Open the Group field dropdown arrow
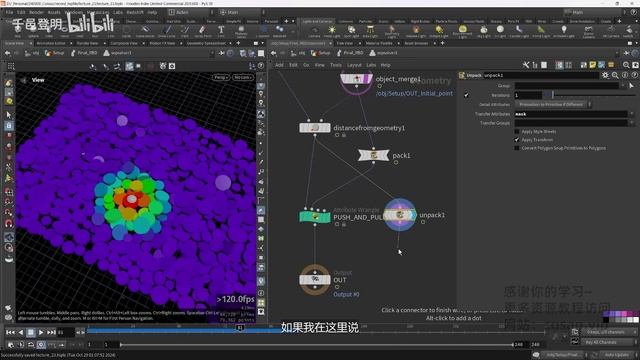This screenshot has width=640, height=360. click(x=623, y=85)
